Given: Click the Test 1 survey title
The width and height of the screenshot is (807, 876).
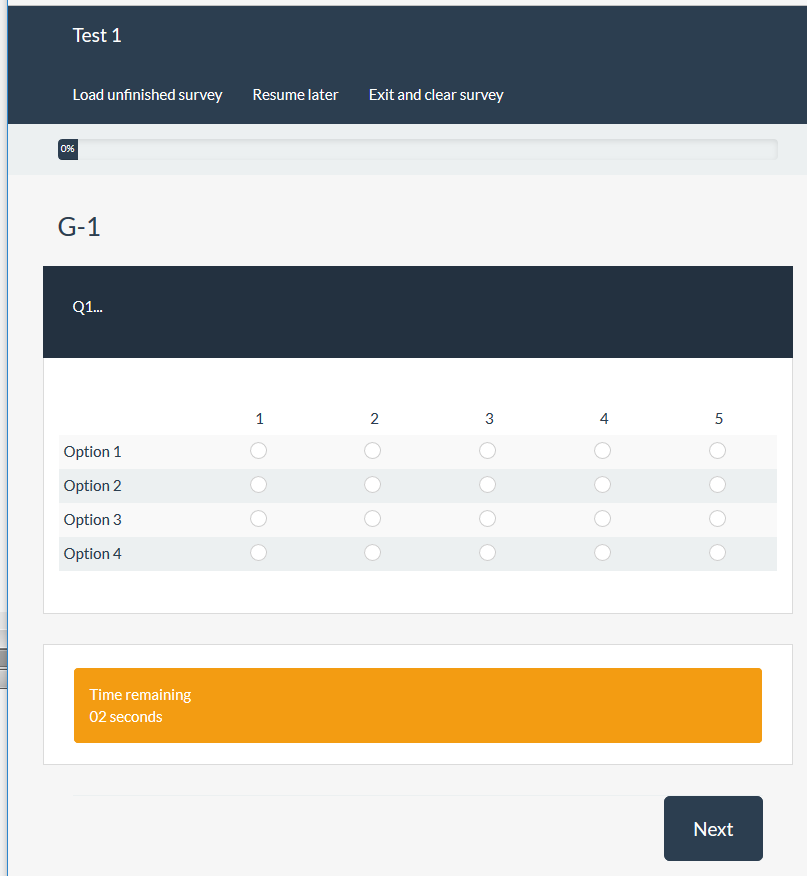Looking at the screenshot, I should click(97, 36).
